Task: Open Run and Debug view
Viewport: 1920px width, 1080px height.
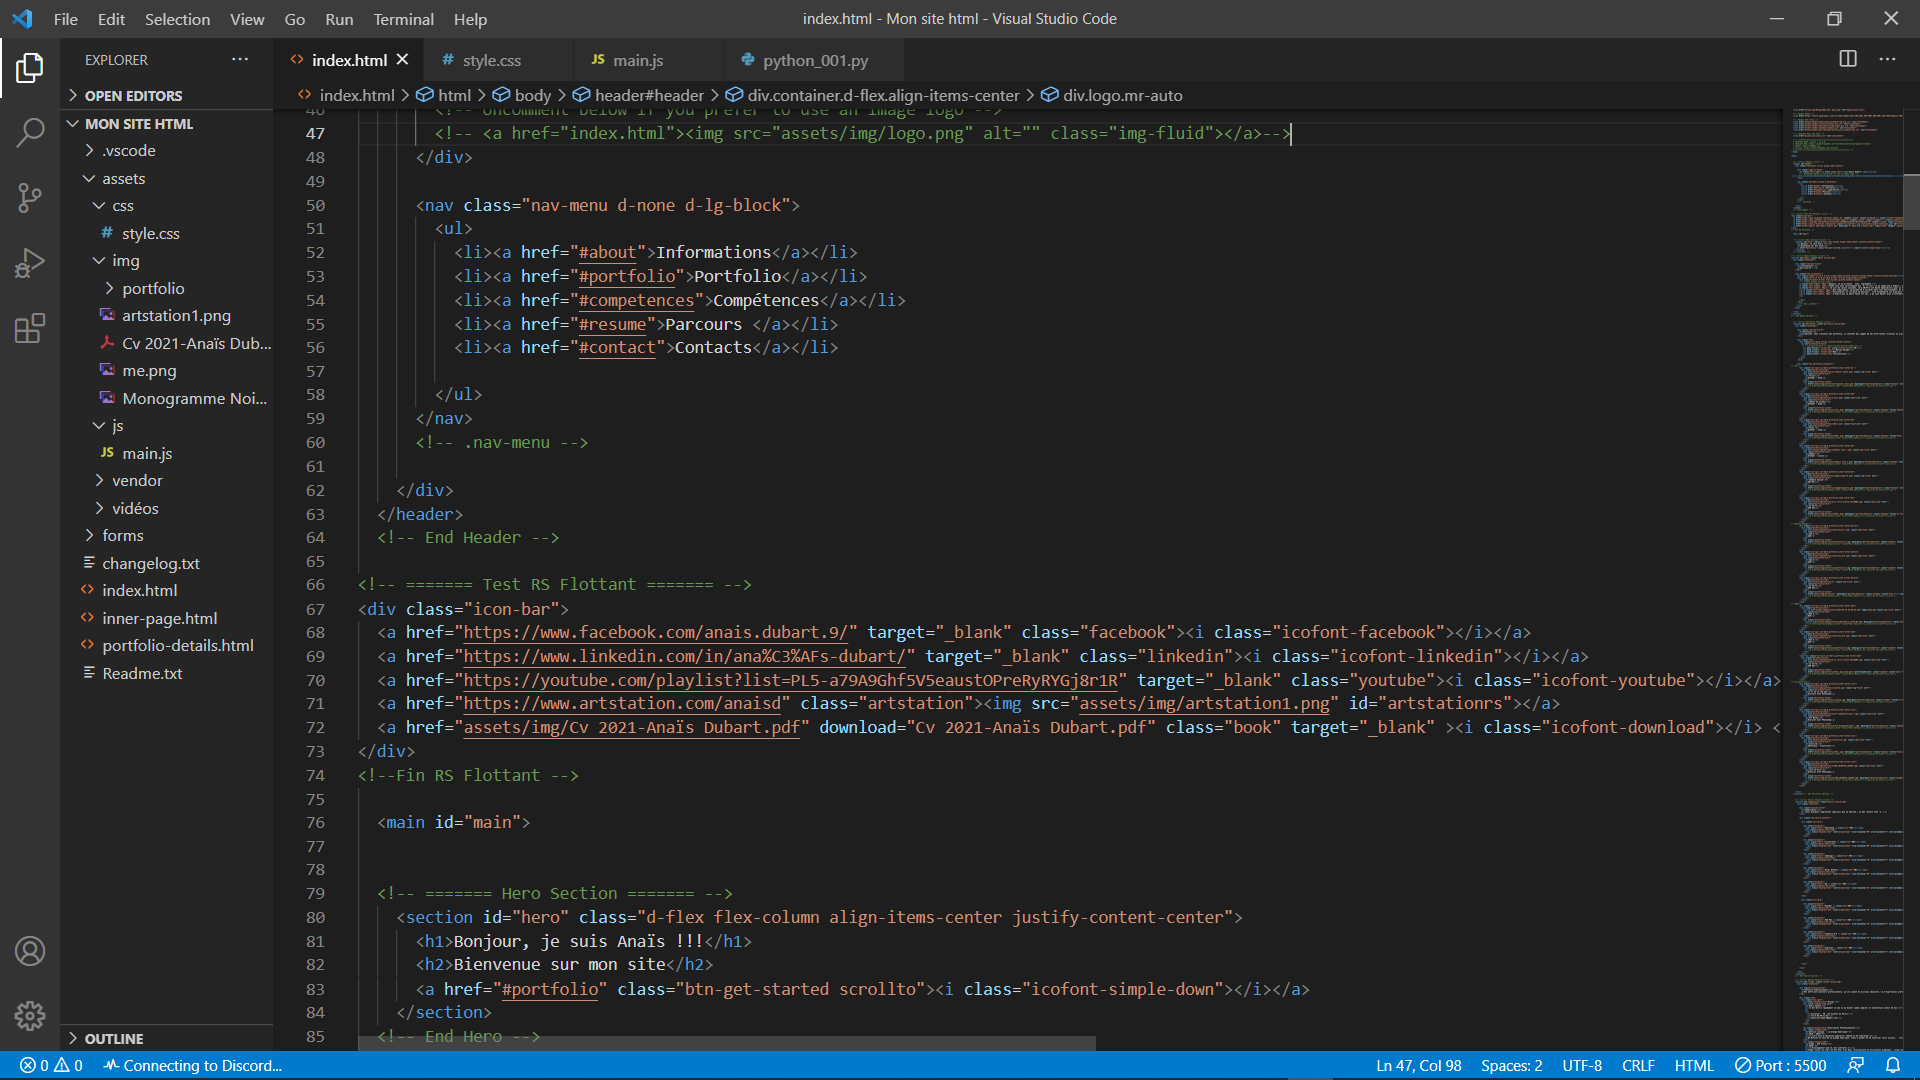Action: [x=30, y=263]
